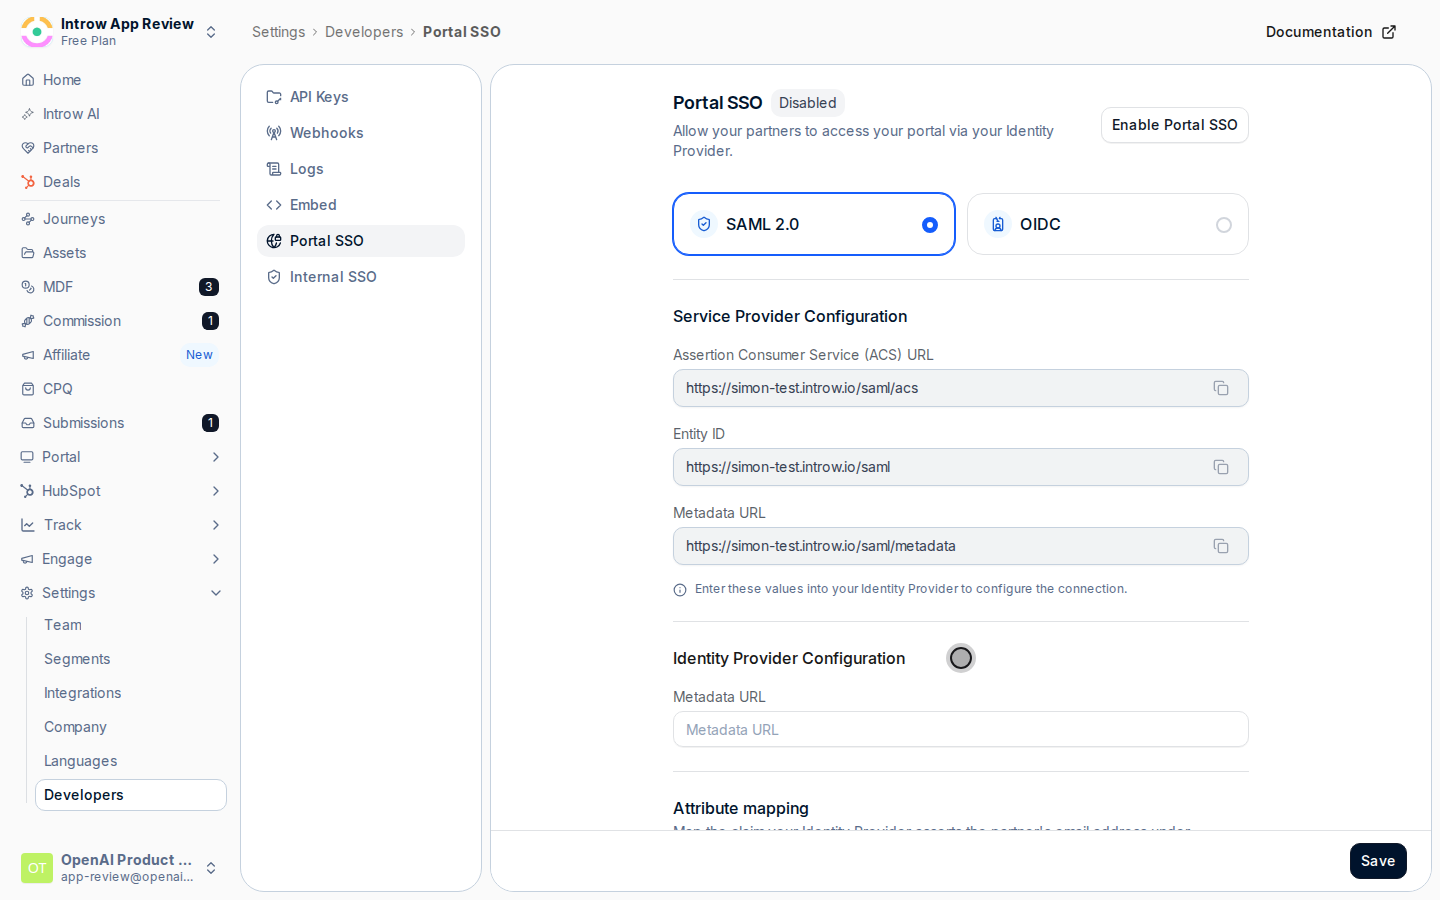Click the Webhooks antenna icon
Image resolution: width=1440 pixels, height=900 pixels.
pos(274,133)
